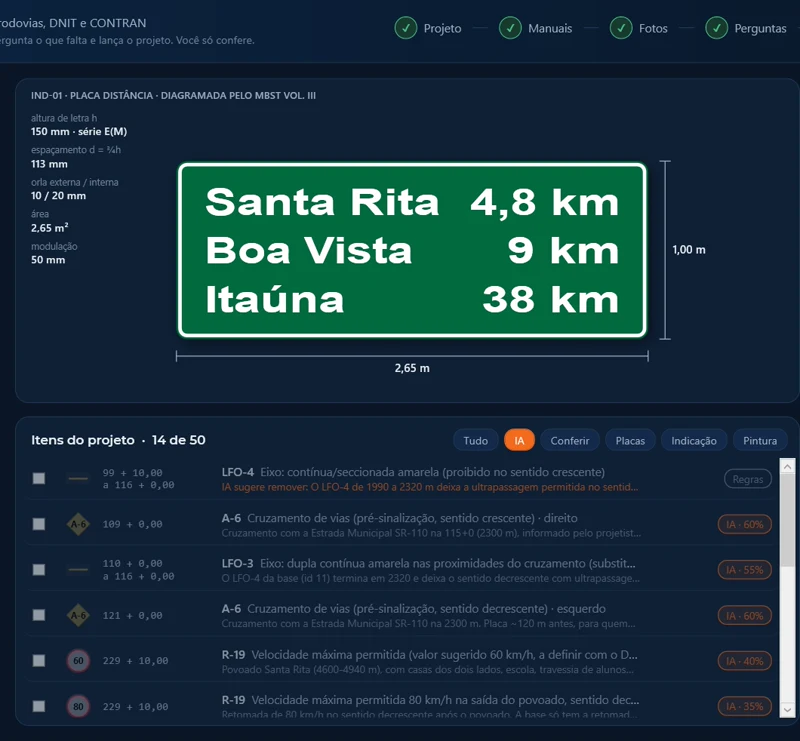This screenshot has width=800, height=741.
Task: Click the IA · 35% badge
Action: point(744,706)
